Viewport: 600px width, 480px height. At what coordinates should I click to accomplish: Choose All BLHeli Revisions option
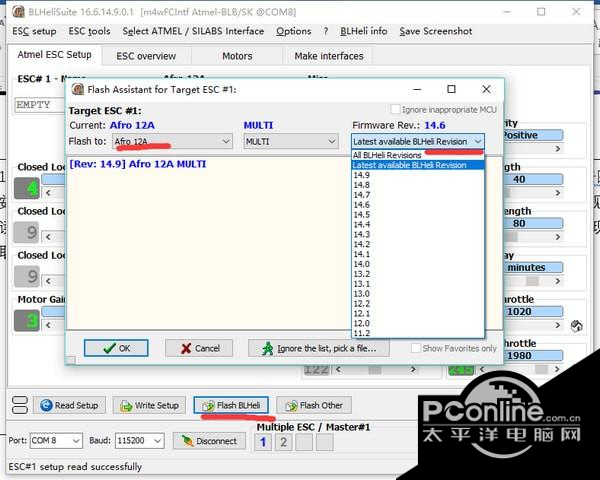[418, 155]
